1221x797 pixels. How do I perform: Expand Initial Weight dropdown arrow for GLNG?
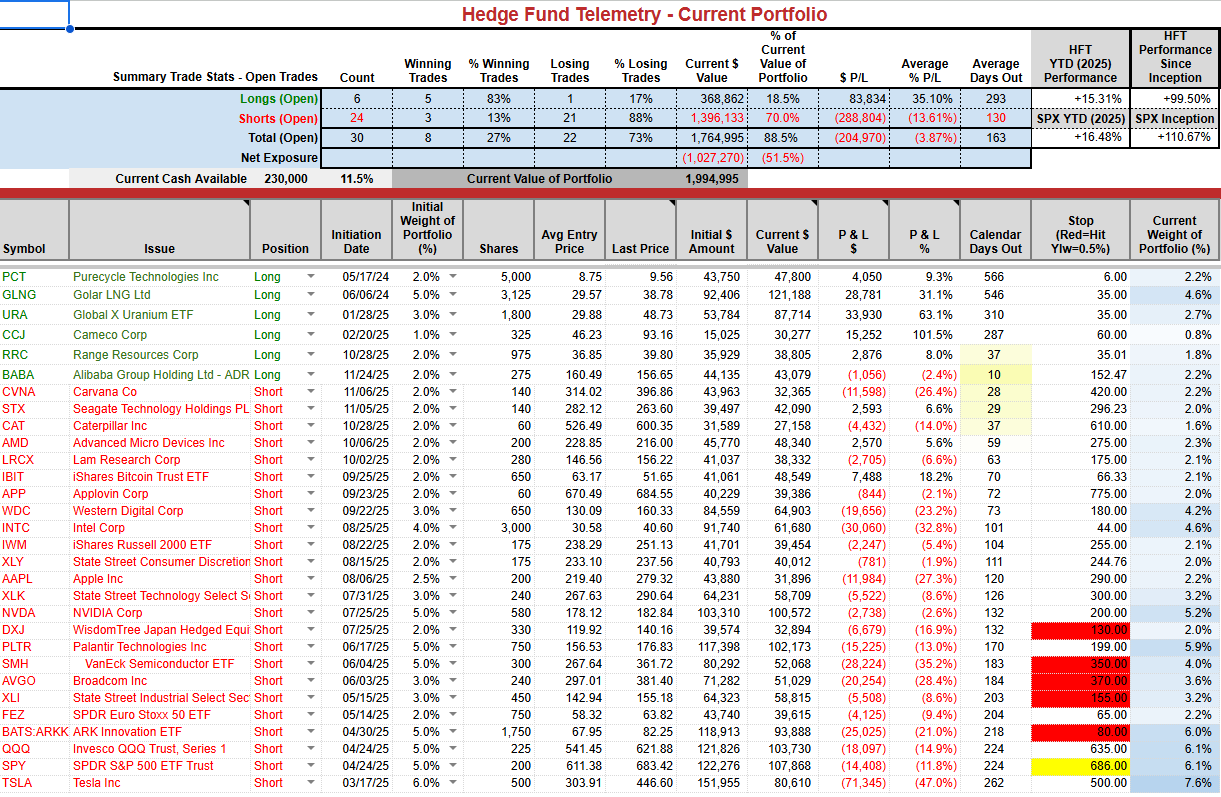[x=453, y=295]
